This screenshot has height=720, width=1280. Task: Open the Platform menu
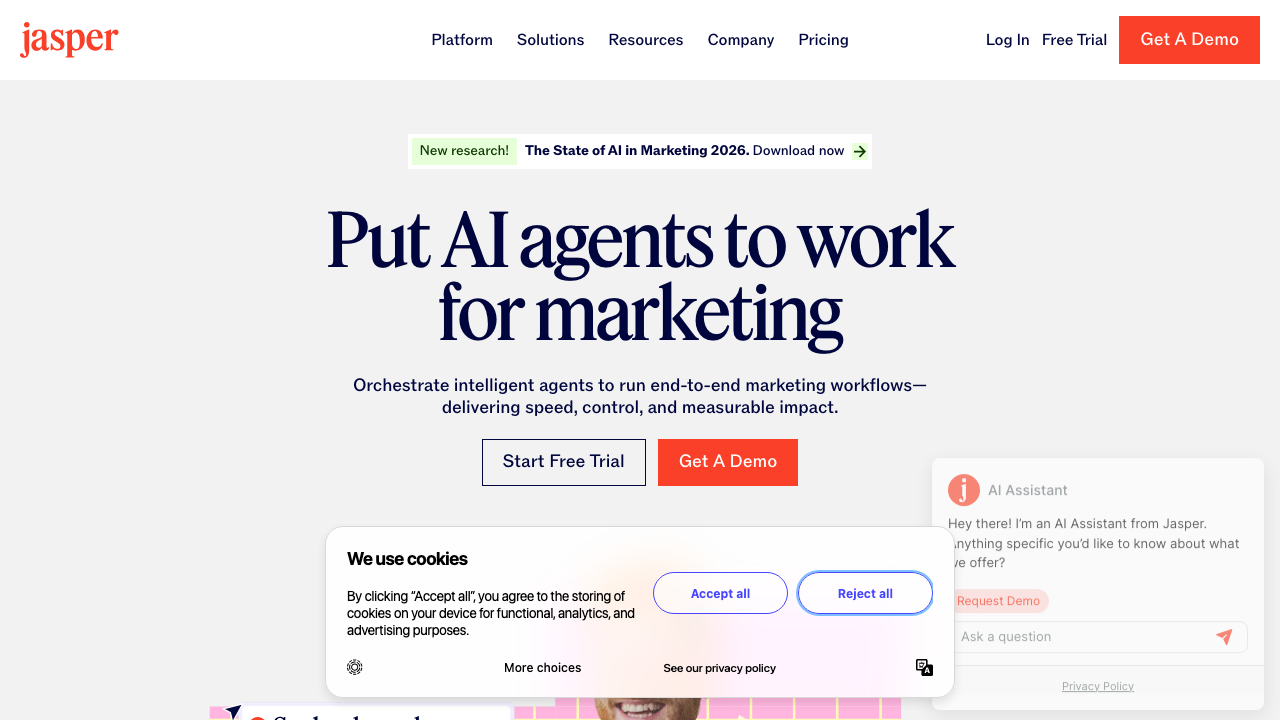[462, 40]
